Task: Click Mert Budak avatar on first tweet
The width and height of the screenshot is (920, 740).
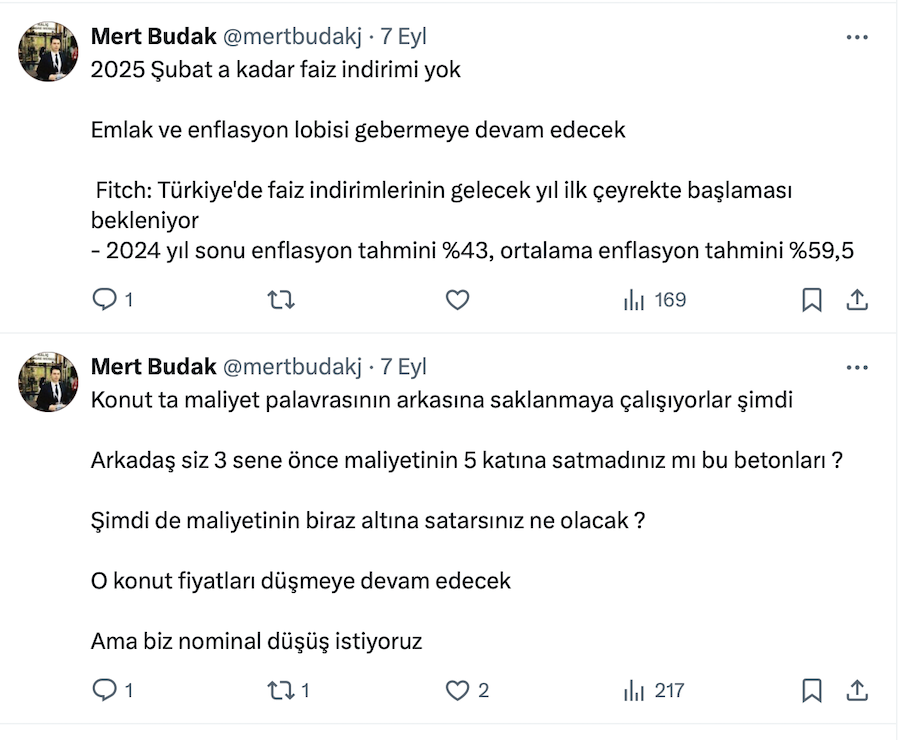Action: [49, 53]
